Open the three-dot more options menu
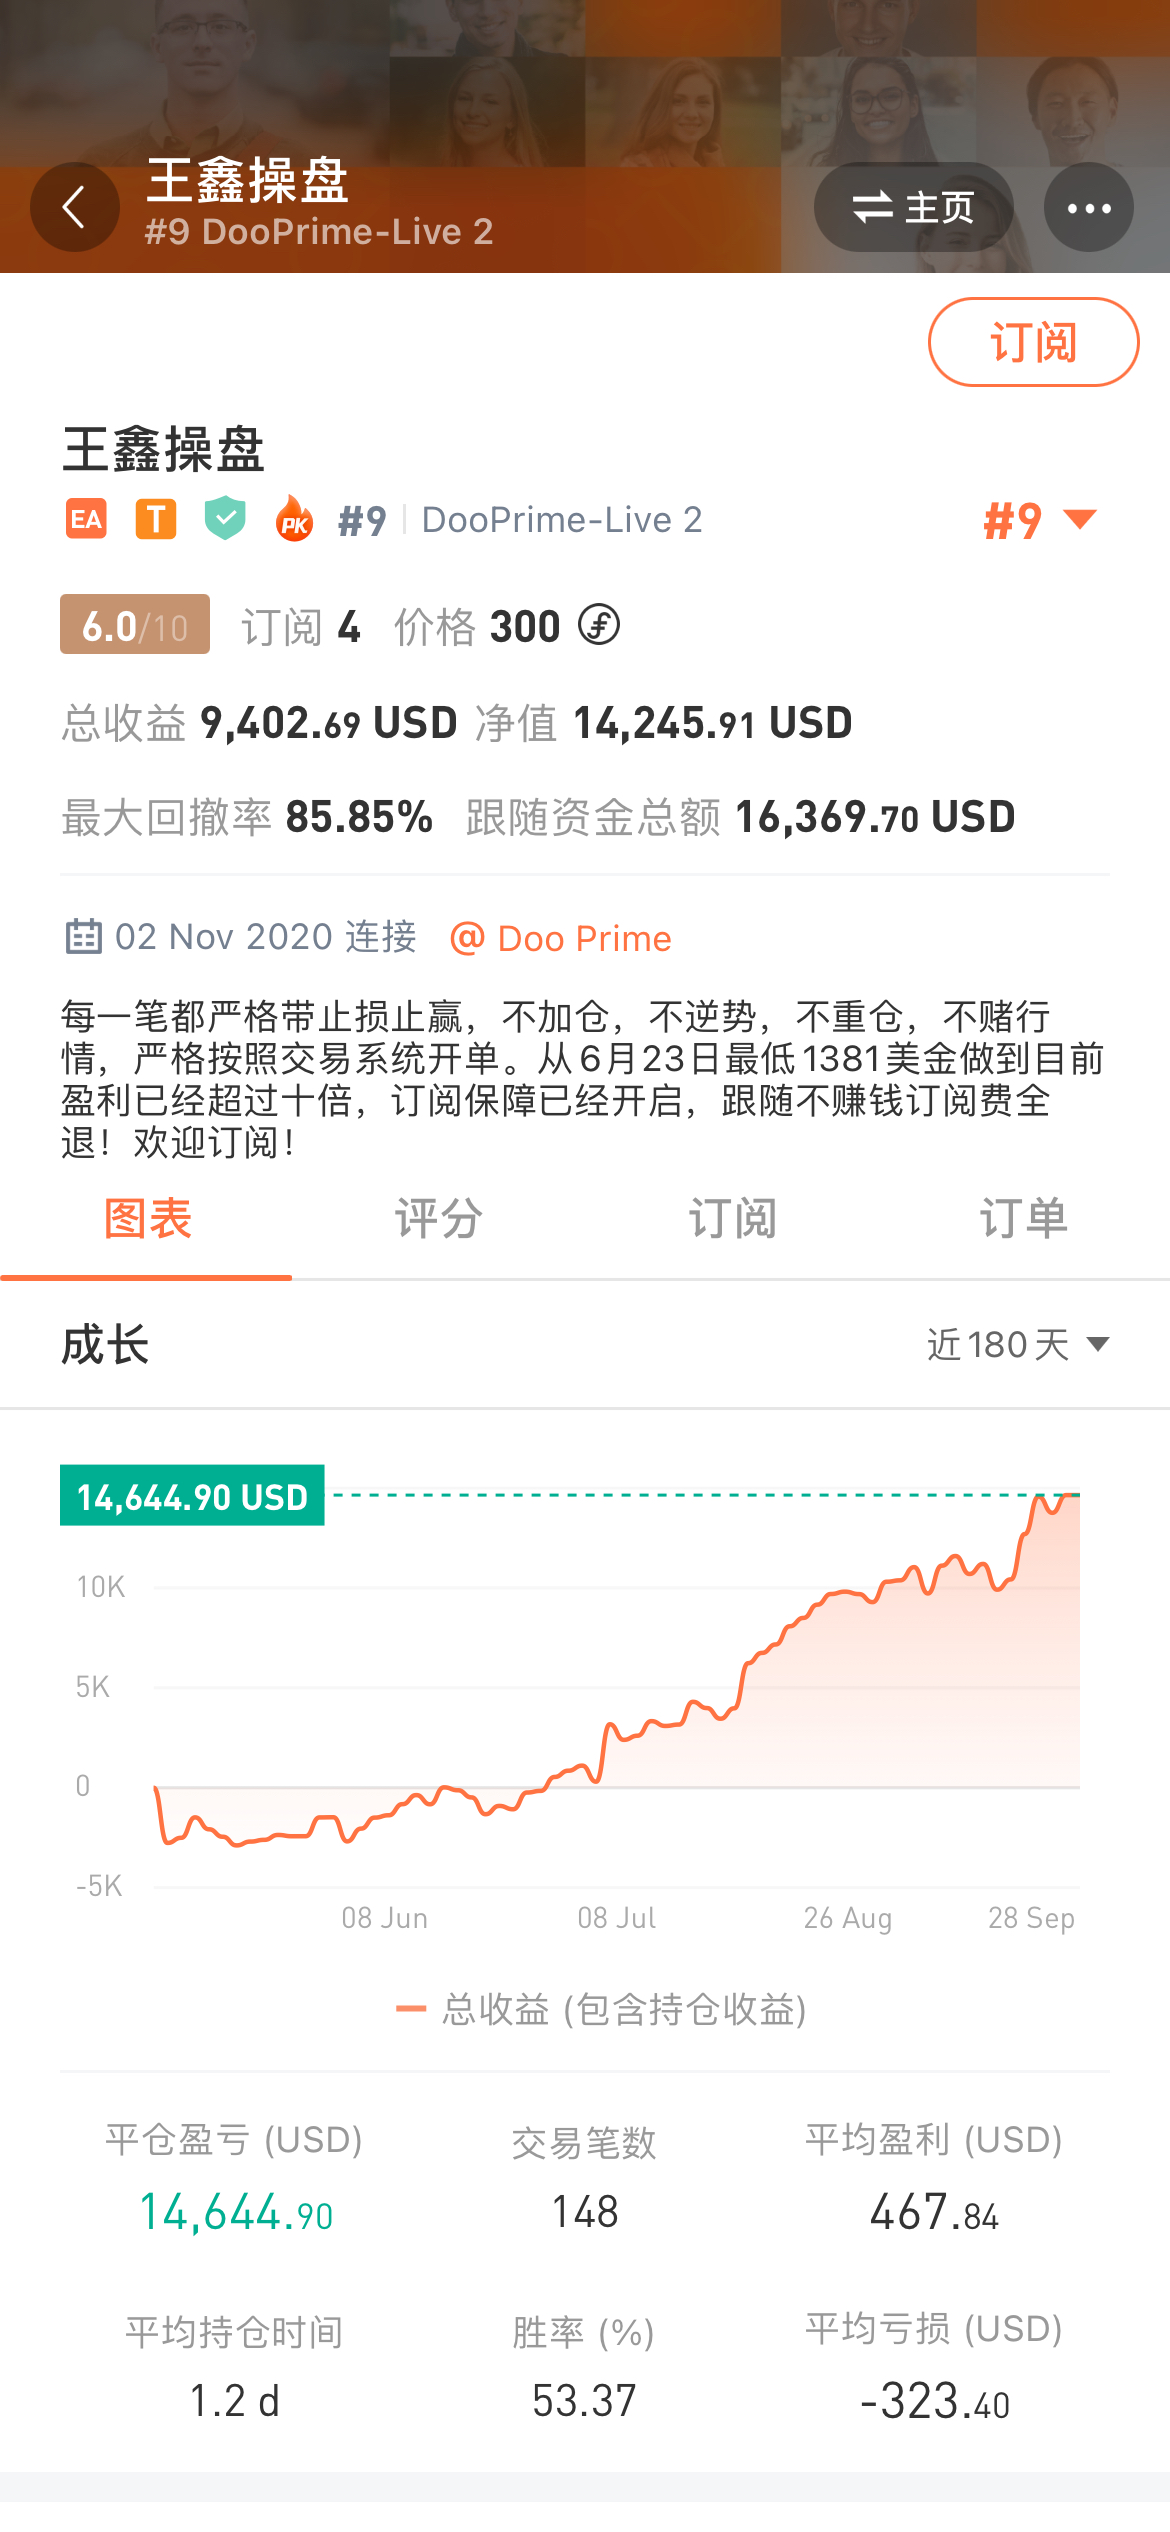1170x2532 pixels. [x=1089, y=208]
